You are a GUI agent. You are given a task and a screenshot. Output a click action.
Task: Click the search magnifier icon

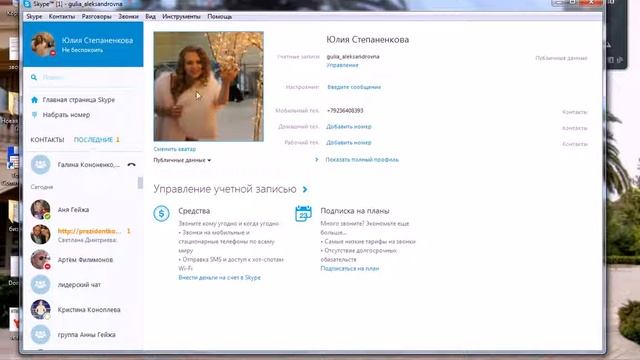pos(34,77)
